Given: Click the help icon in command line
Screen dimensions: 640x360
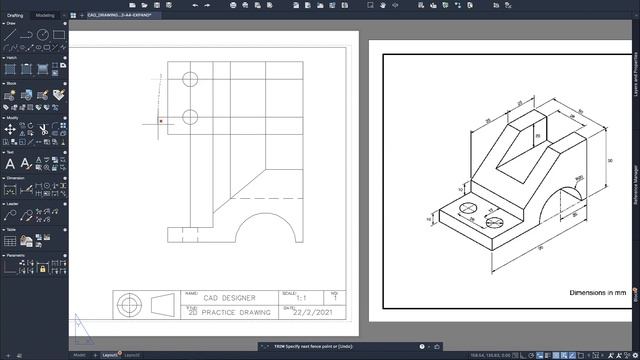Looking at the screenshot, I should pyautogui.click(x=422, y=347).
